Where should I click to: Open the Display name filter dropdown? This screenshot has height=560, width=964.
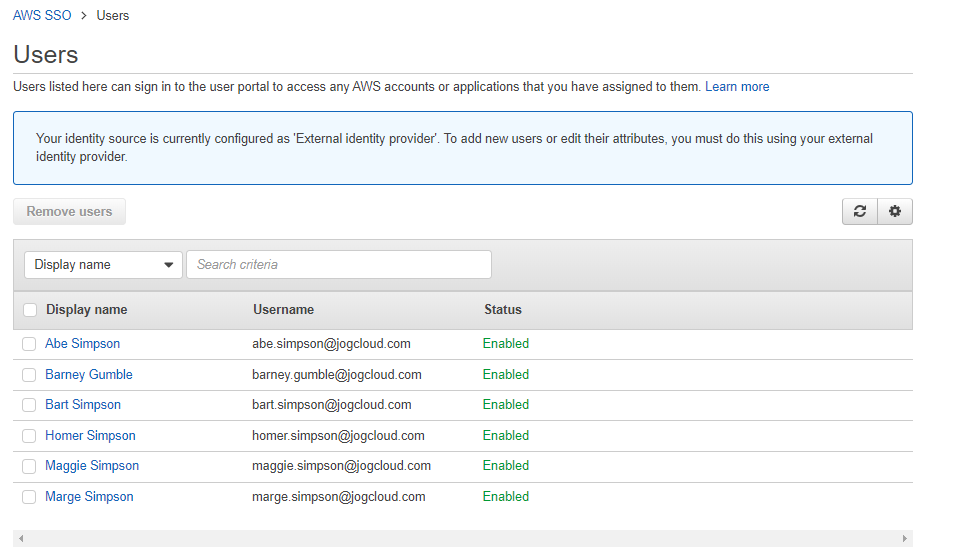pyautogui.click(x=103, y=265)
